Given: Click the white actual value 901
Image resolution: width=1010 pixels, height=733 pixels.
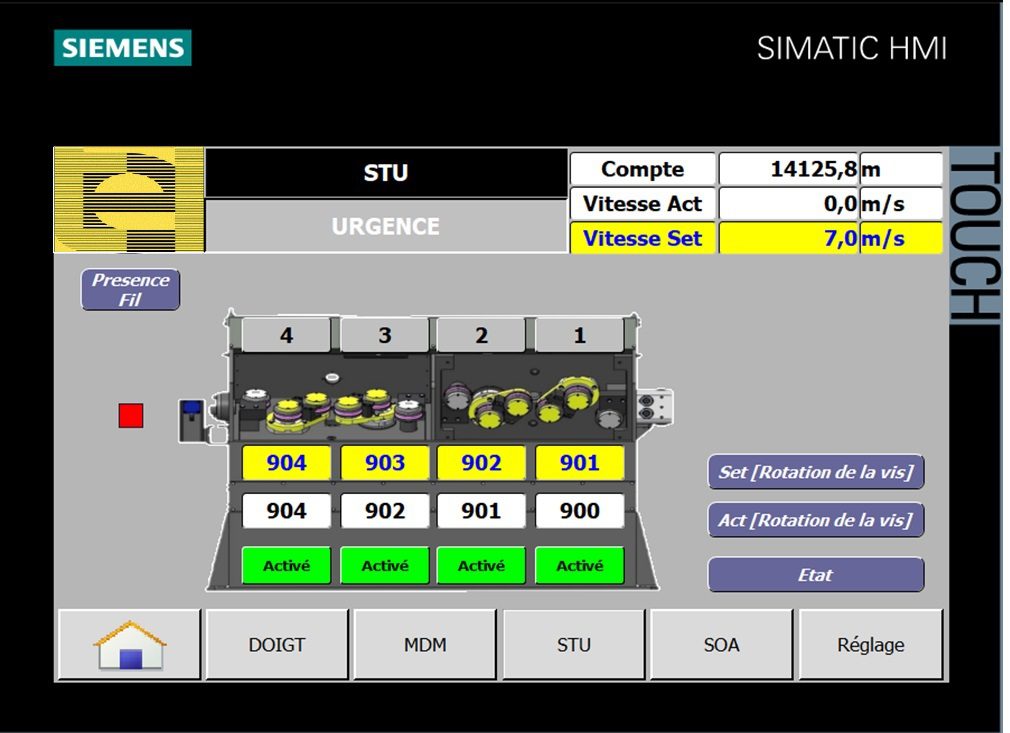Looking at the screenshot, I should tap(481, 511).
